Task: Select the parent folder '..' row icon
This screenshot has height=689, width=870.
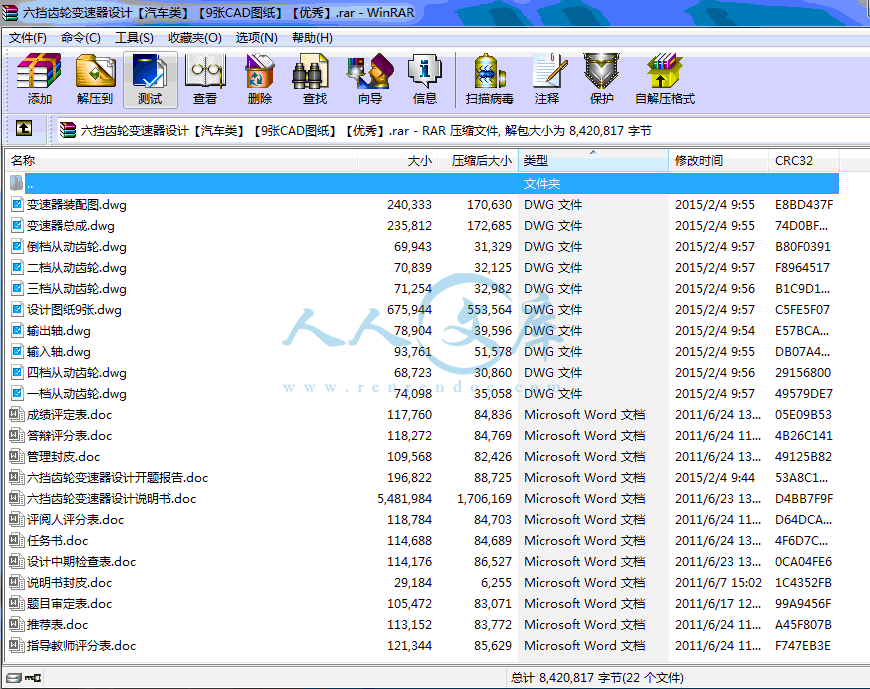Action: point(17,183)
